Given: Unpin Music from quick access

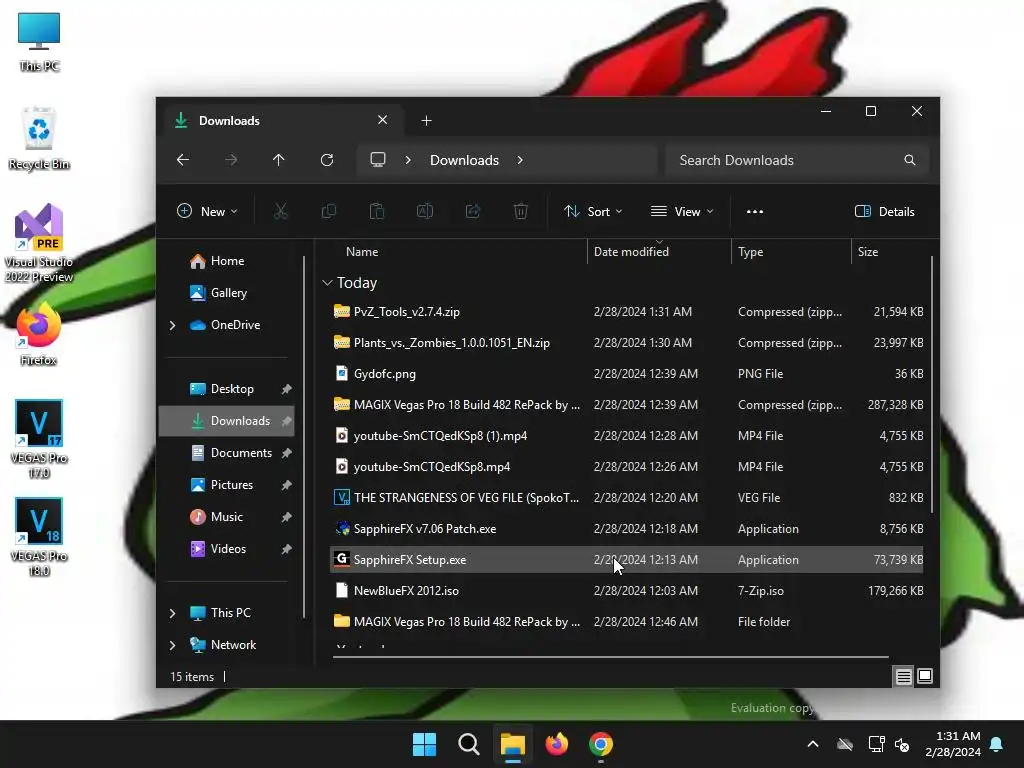Looking at the screenshot, I should coord(286,517).
